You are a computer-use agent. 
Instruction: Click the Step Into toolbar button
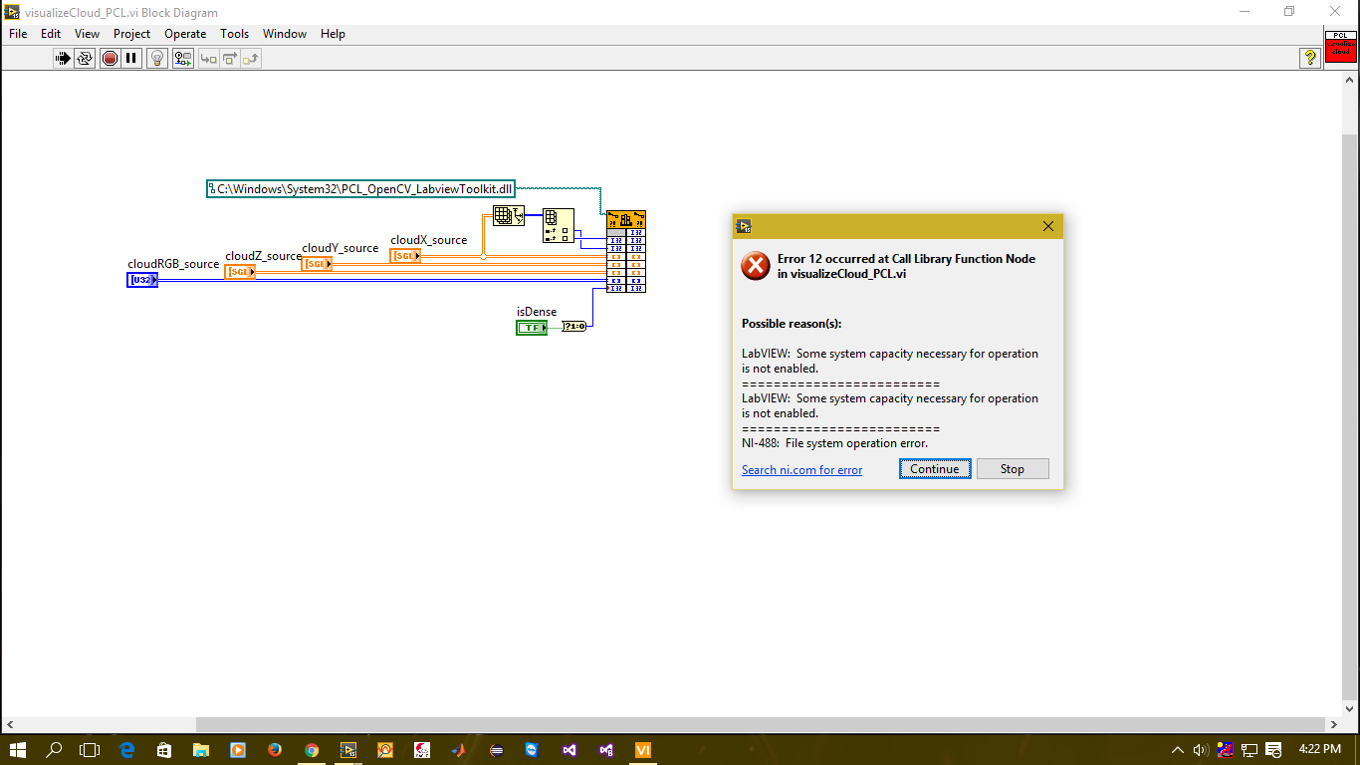208,59
